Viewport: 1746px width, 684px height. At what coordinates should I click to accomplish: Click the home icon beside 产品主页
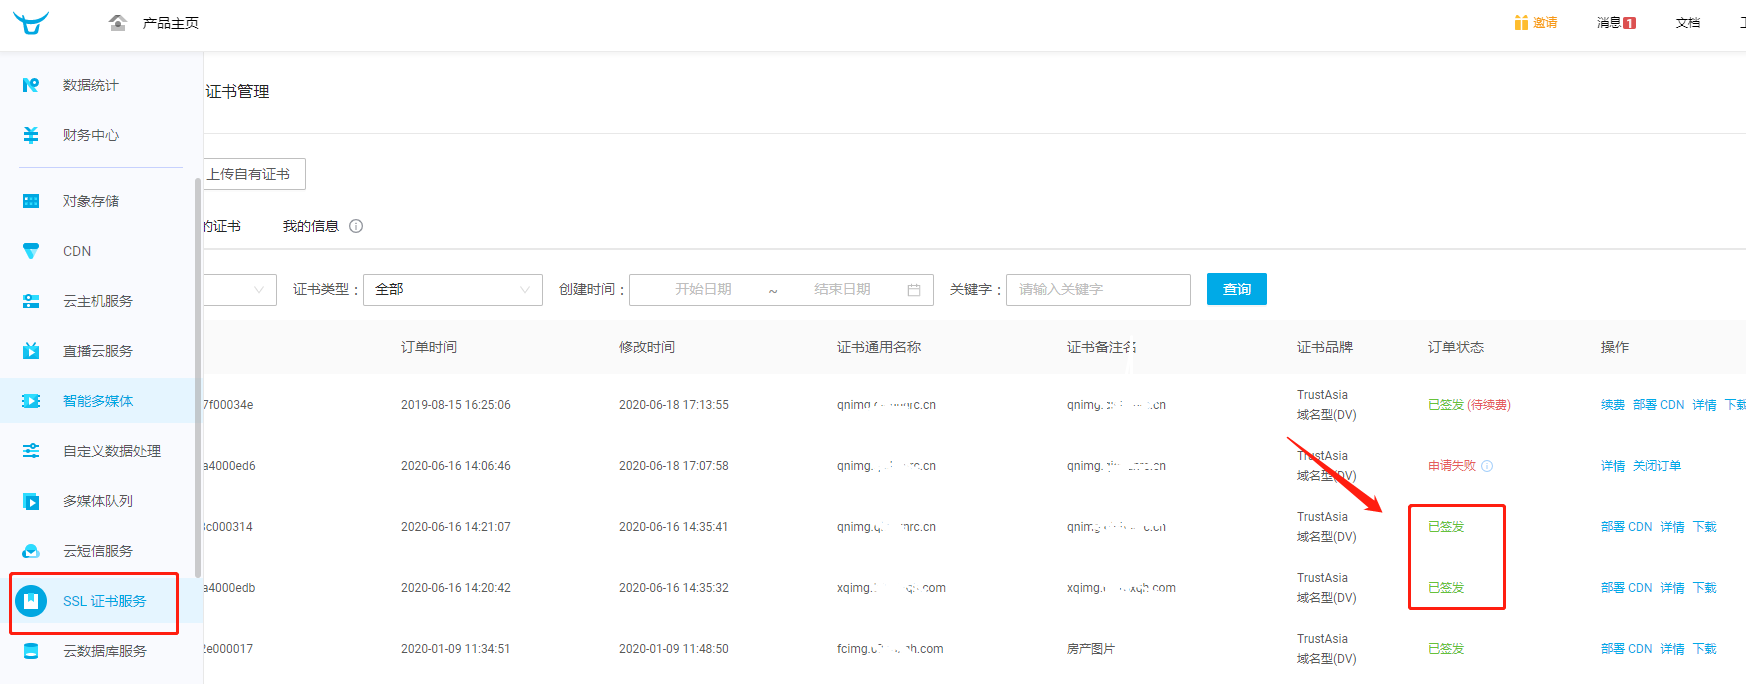click(x=118, y=22)
